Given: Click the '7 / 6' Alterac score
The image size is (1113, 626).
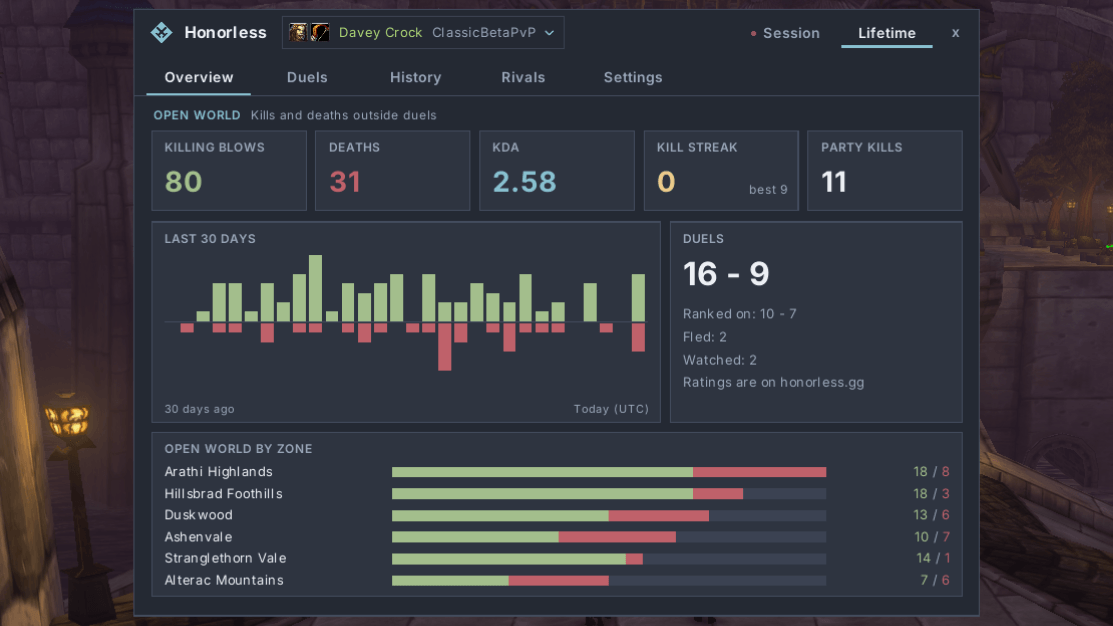Looking at the screenshot, I should click(935, 581).
